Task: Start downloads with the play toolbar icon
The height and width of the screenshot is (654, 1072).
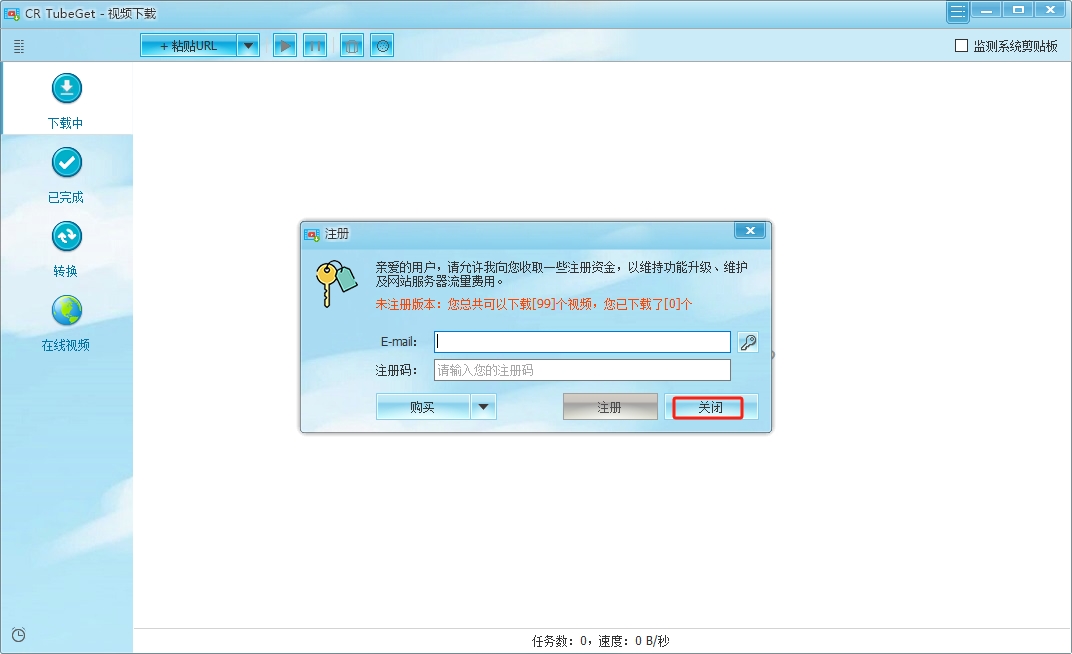Action: pos(284,46)
